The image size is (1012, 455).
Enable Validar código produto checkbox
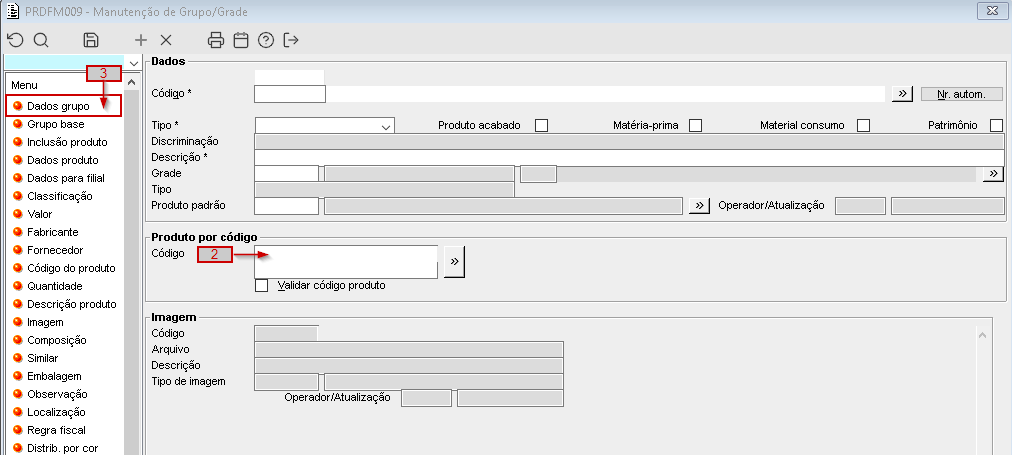(x=261, y=285)
